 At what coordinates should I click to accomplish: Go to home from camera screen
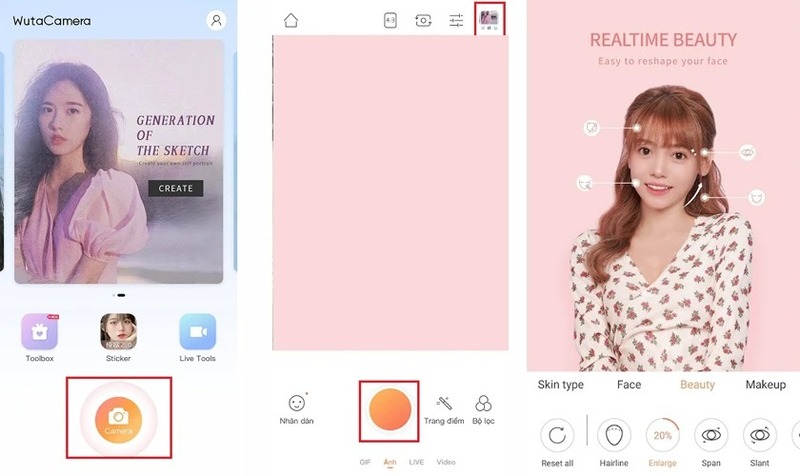pyautogui.click(x=291, y=20)
